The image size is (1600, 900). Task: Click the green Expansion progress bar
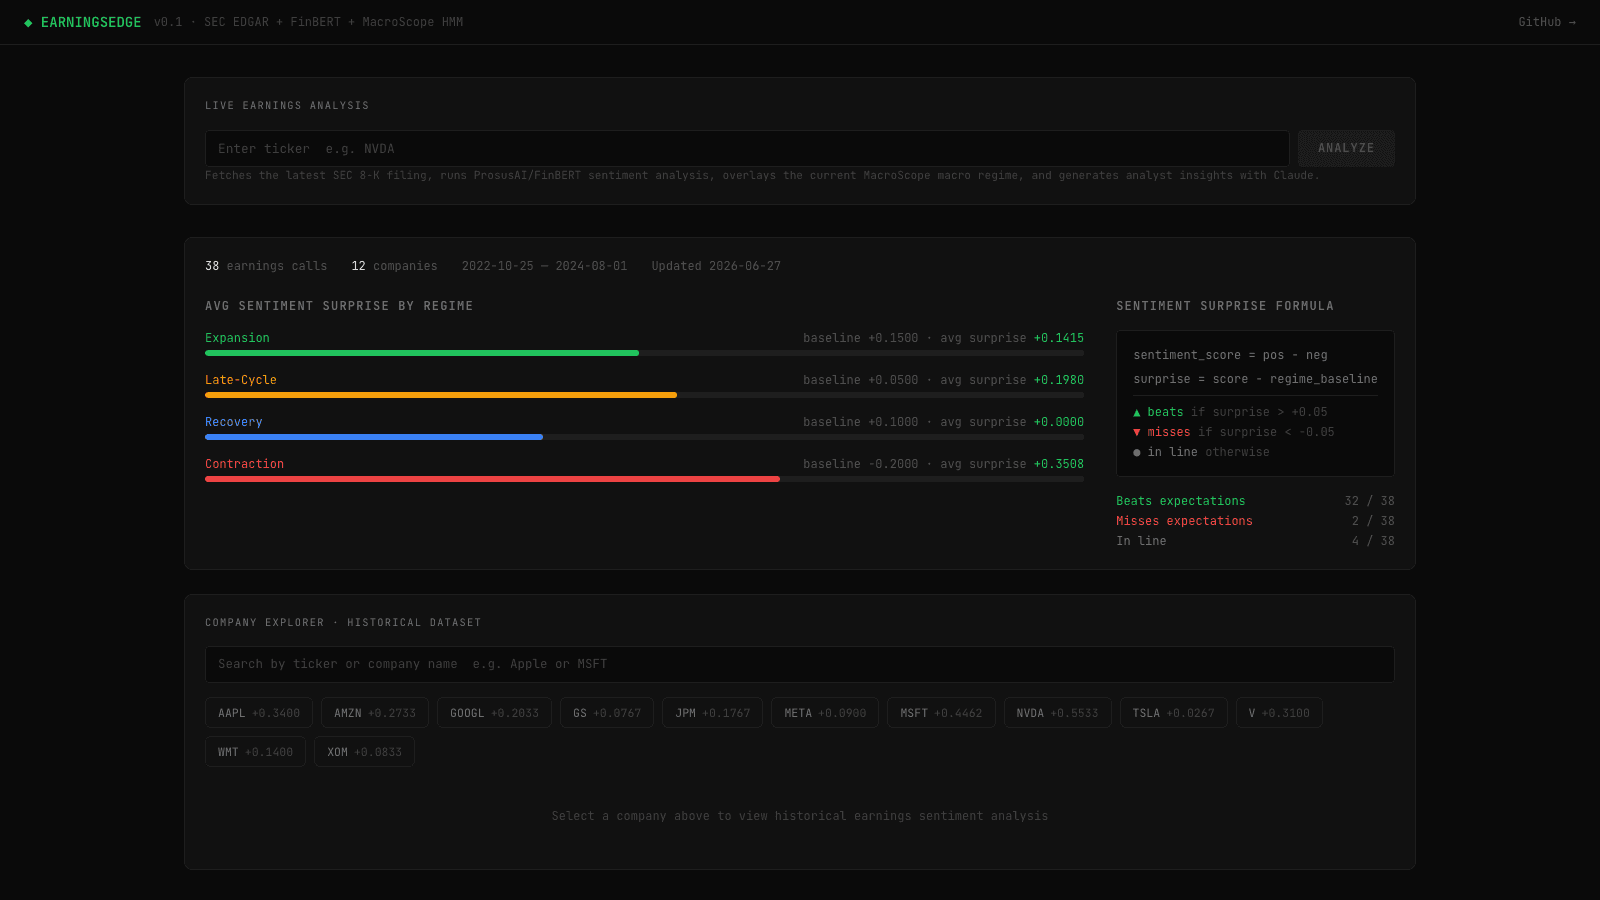(422, 353)
